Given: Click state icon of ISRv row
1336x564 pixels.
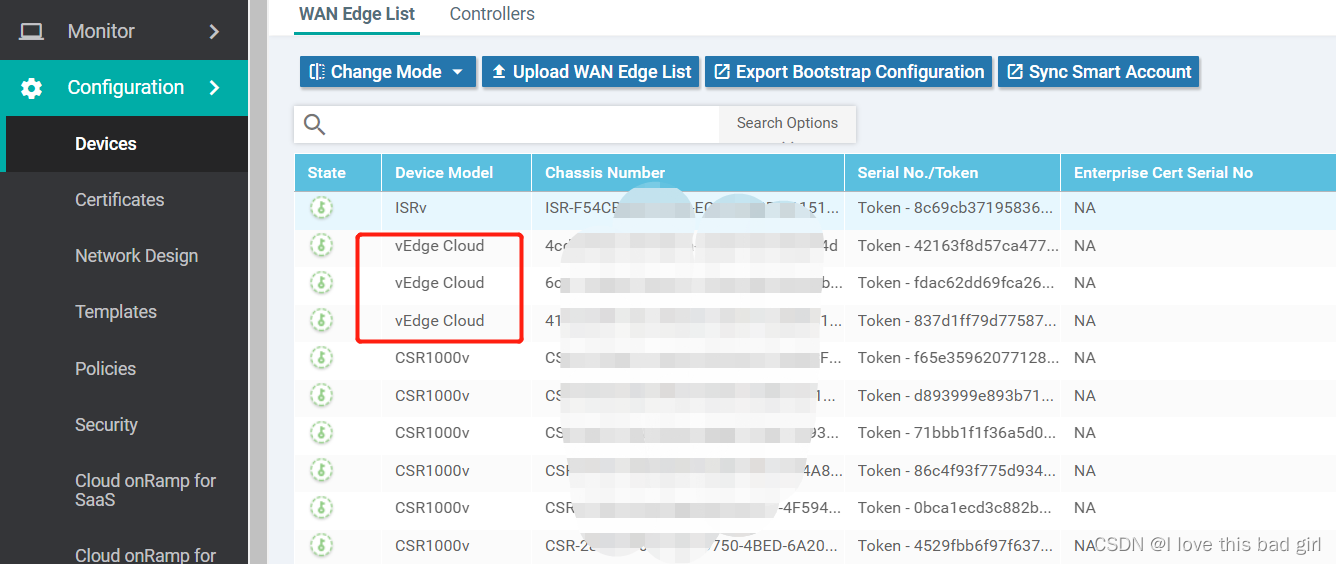Looking at the screenshot, I should click(321, 208).
